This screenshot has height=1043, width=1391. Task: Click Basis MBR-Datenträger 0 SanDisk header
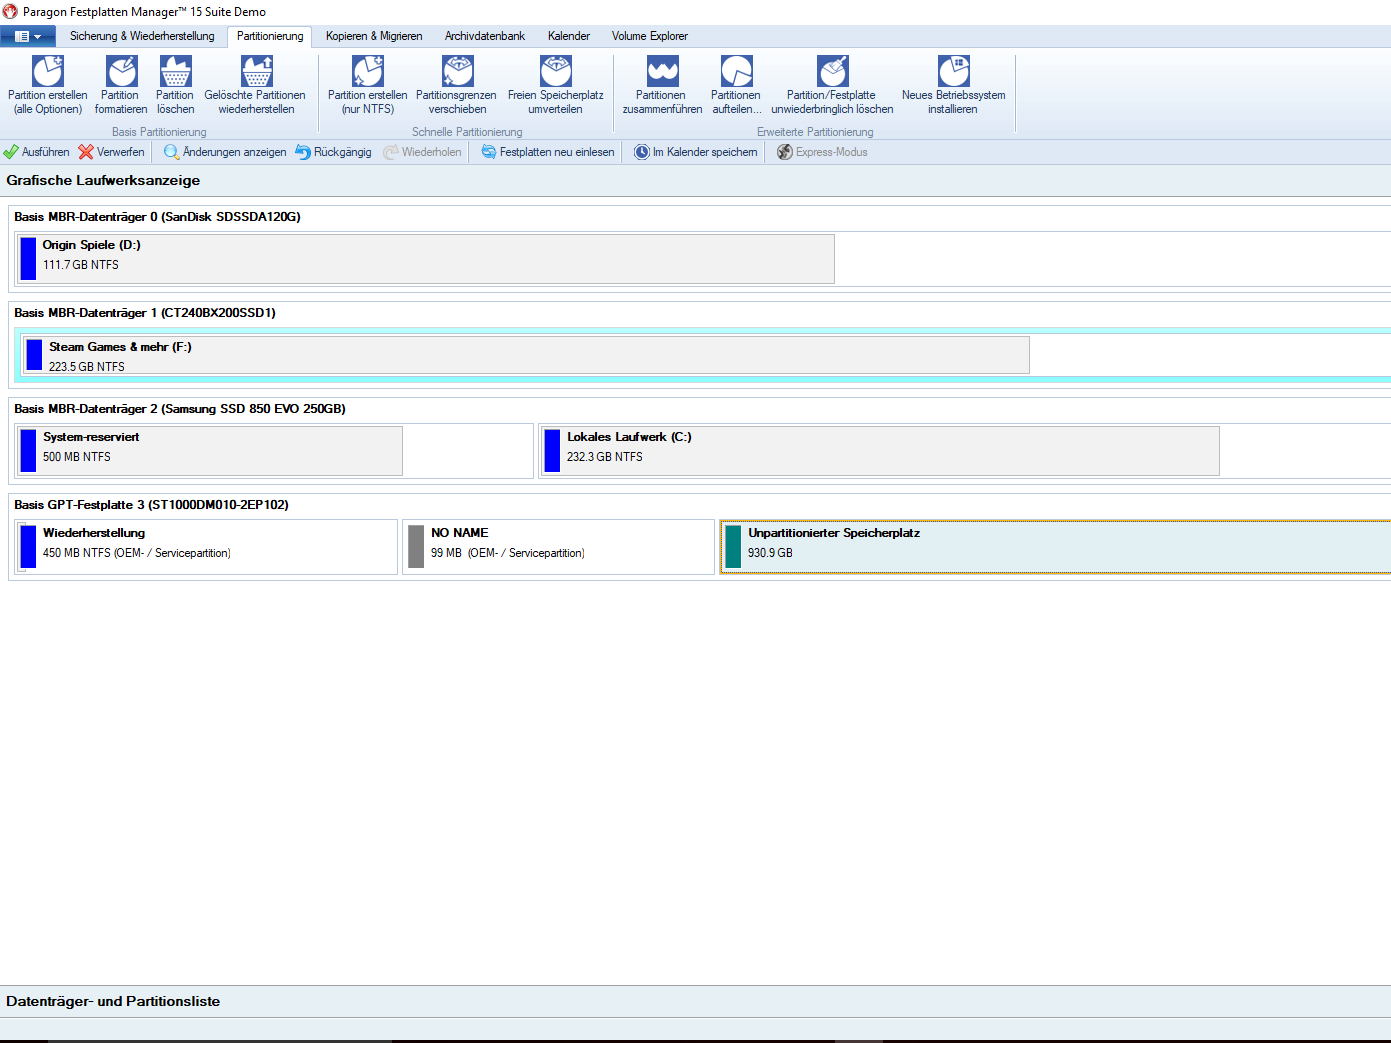[x=157, y=217]
